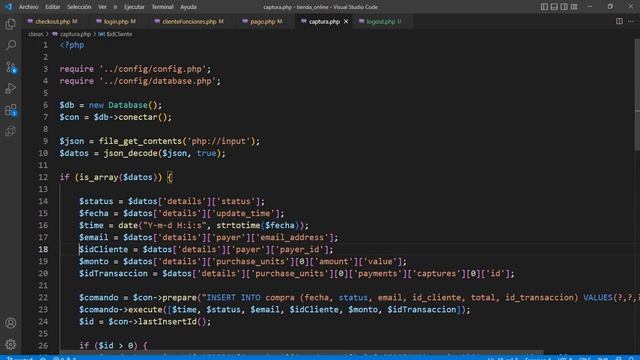
Task: Close the captura.php tab
Action: [346, 22]
